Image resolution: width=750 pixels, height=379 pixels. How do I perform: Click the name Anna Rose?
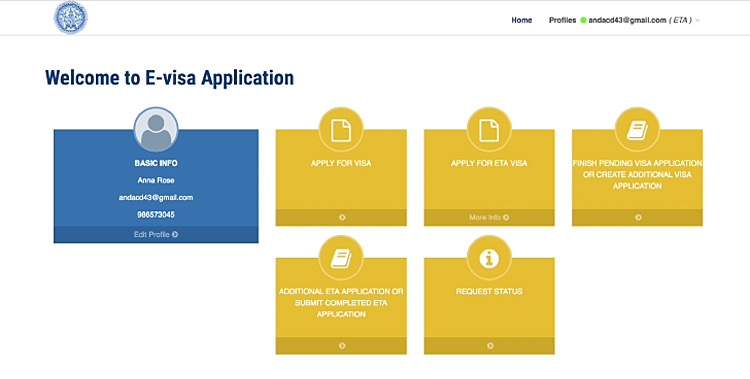coord(156,180)
